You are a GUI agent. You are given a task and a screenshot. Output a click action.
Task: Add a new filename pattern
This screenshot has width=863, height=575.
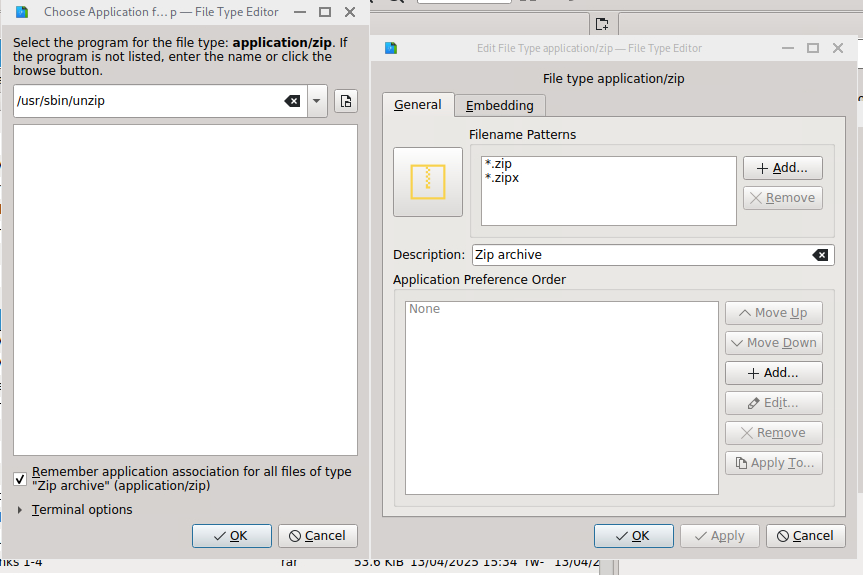coord(783,168)
